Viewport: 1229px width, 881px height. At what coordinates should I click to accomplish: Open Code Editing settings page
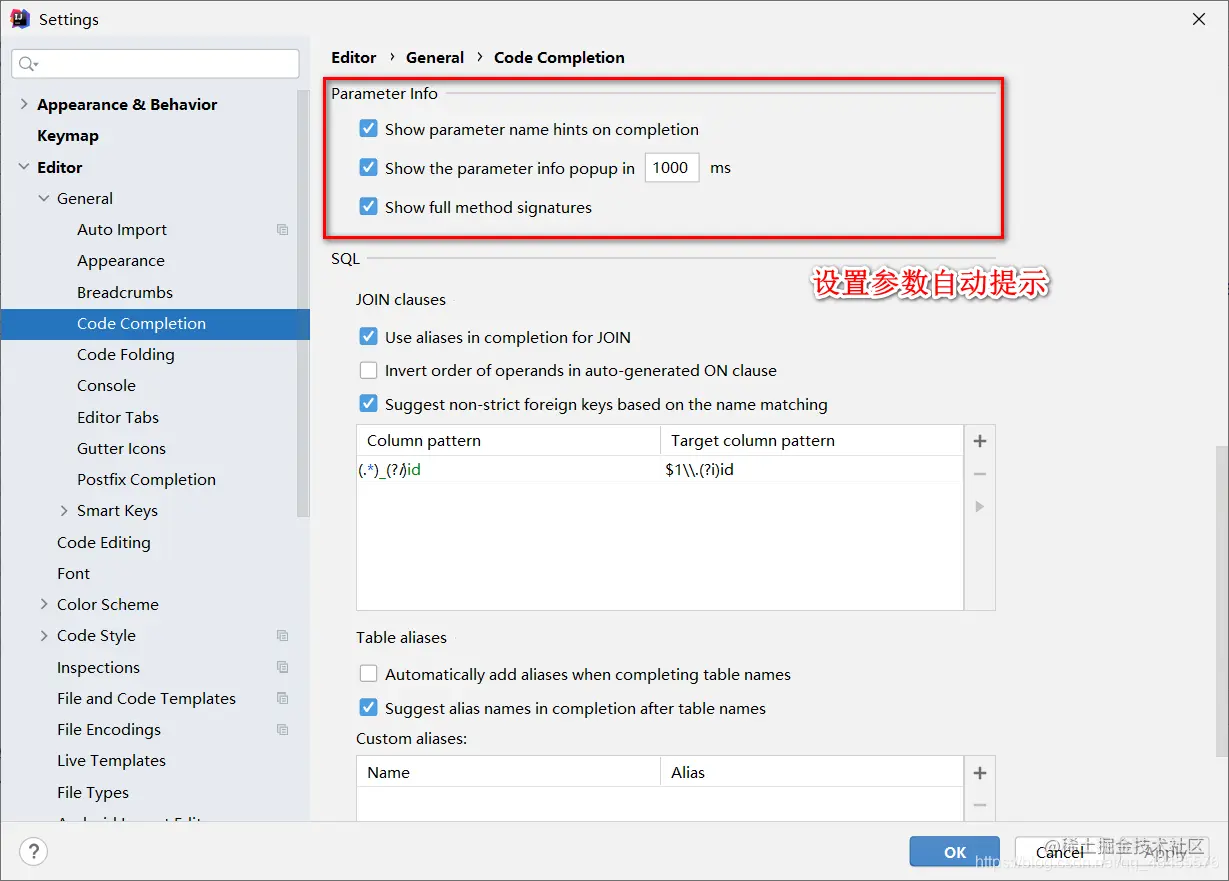pyautogui.click(x=104, y=542)
